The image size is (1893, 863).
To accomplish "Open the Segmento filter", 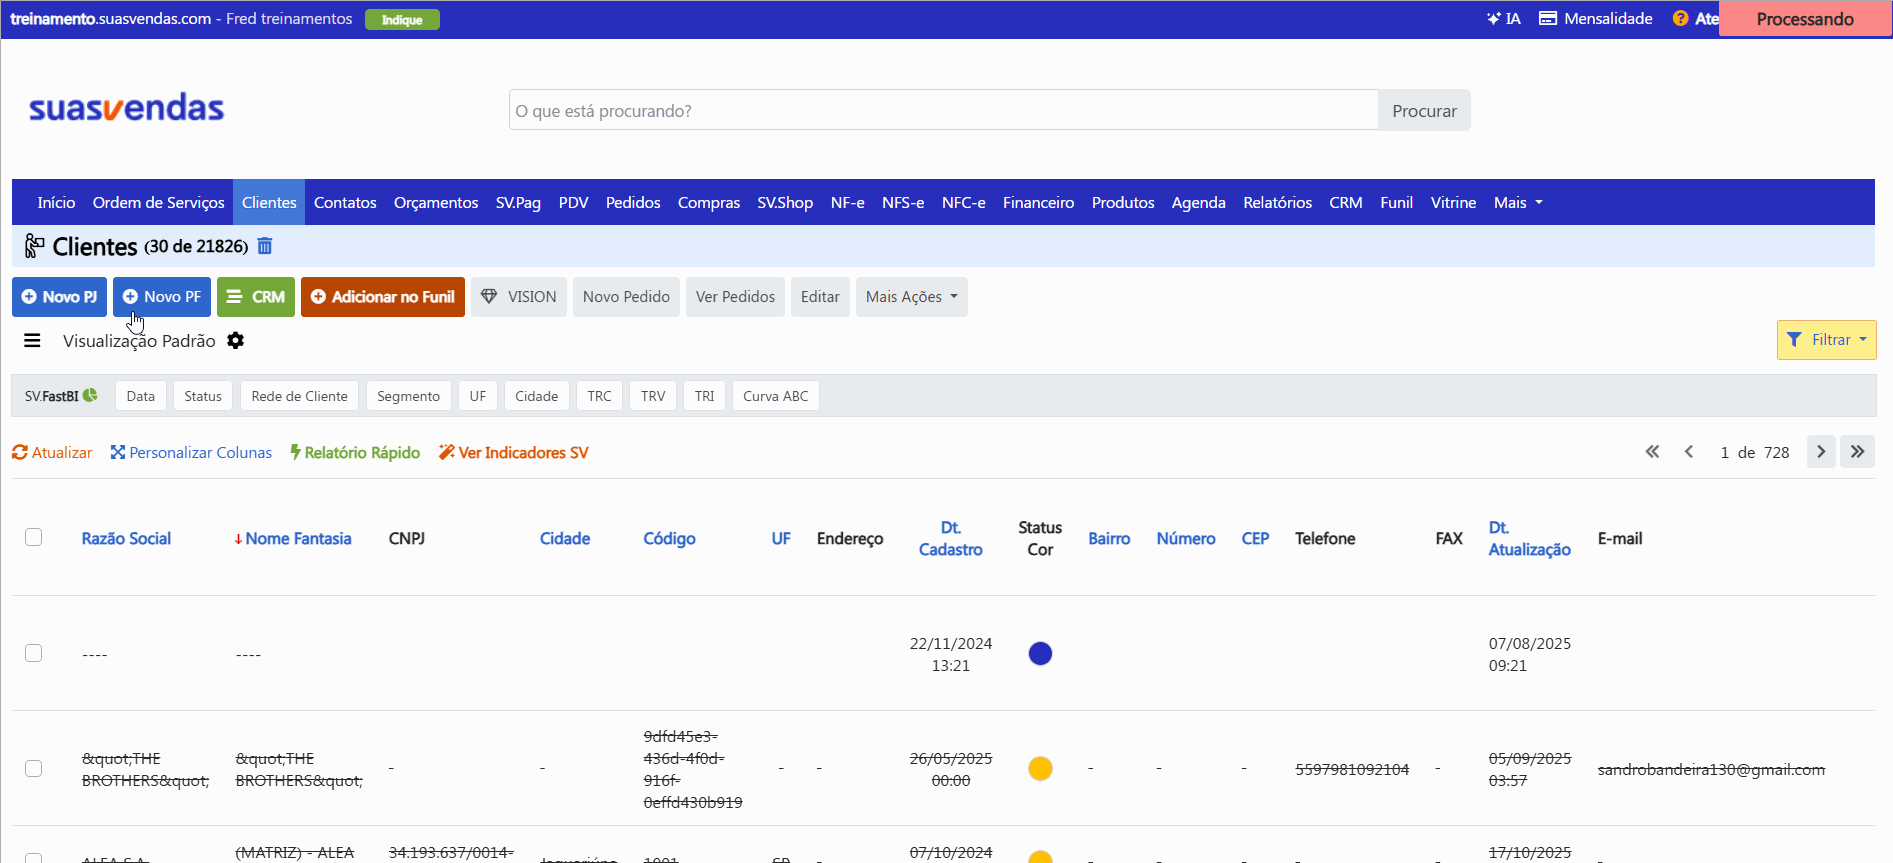I will [408, 396].
